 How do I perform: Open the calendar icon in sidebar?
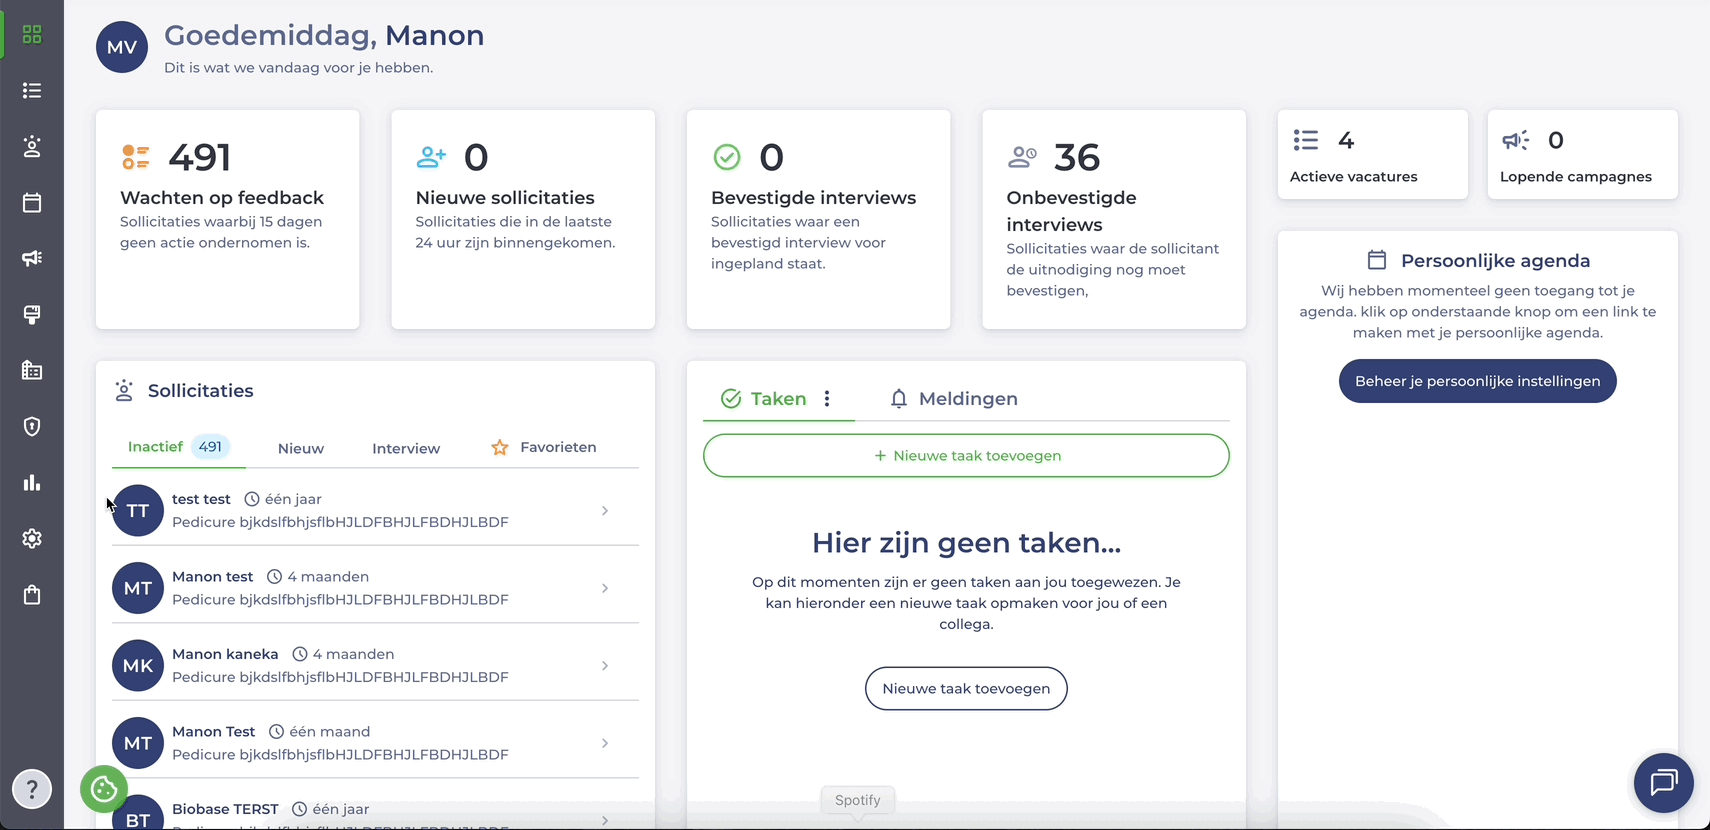32,203
